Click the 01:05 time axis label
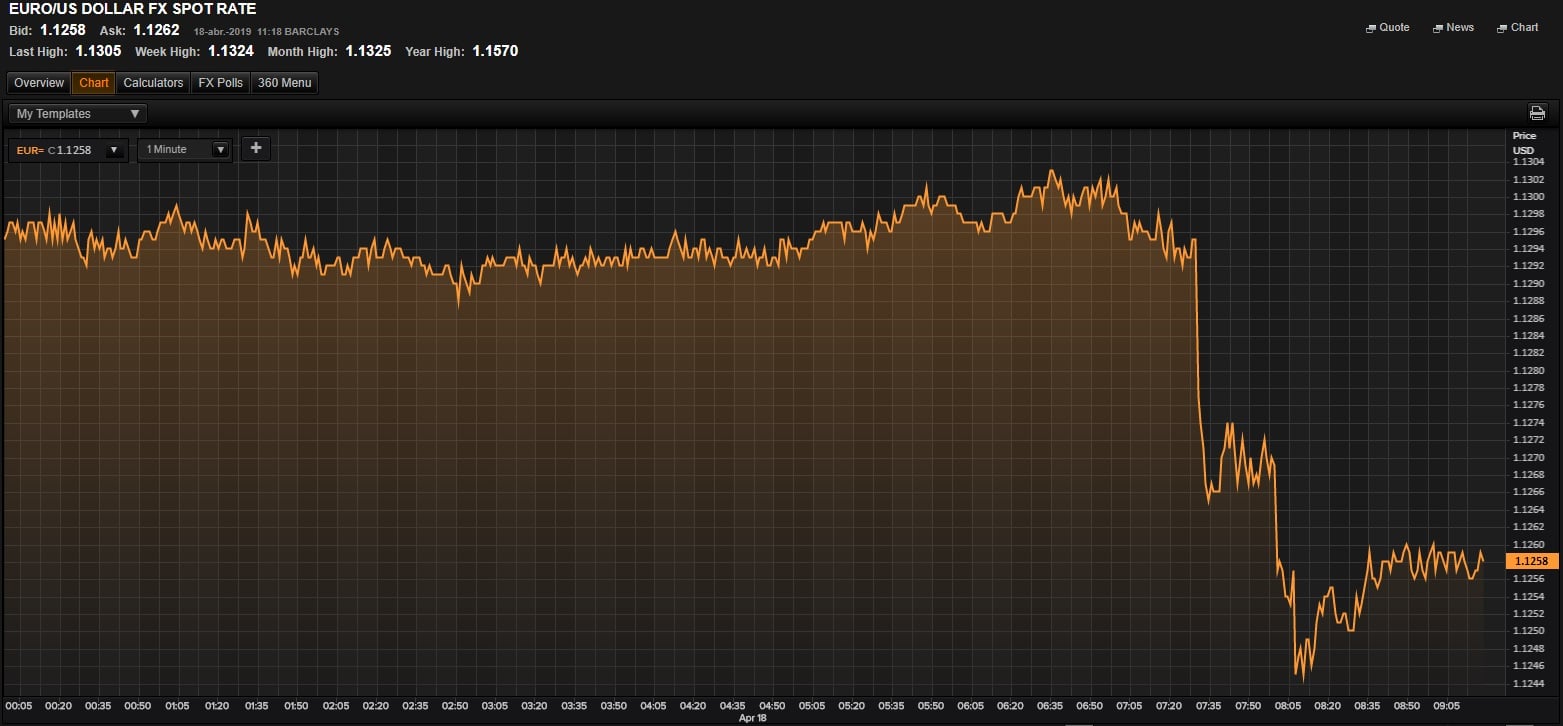The image size is (1563, 726). pos(177,706)
